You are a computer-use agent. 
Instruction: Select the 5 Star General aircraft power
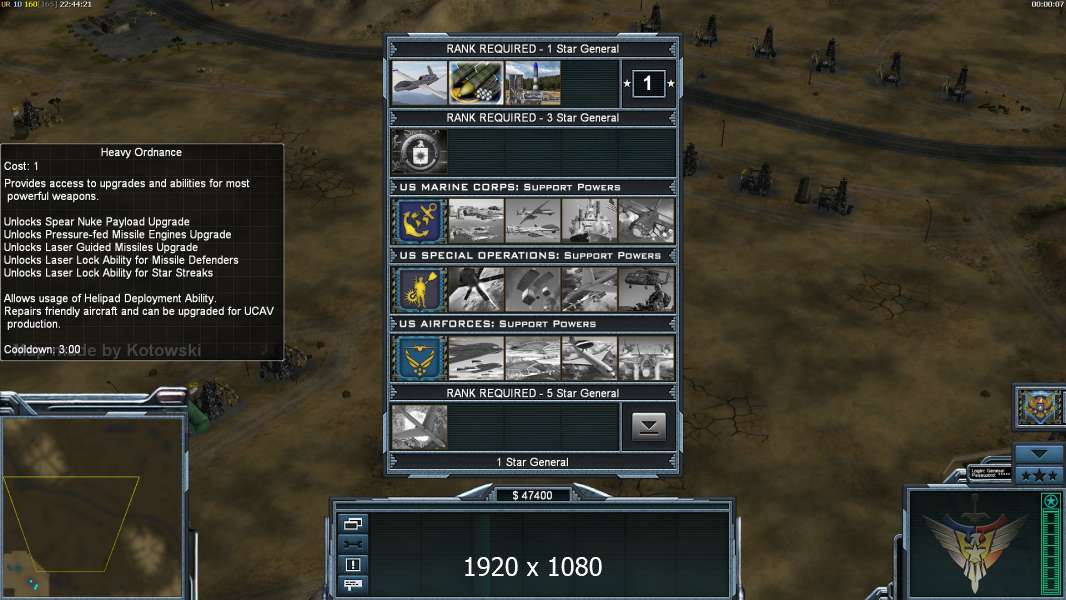[x=419, y=427]
